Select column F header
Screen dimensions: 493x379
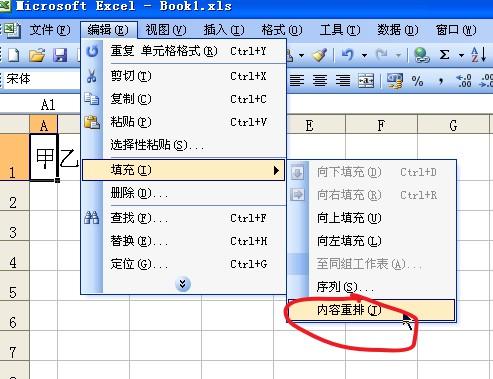[x=381, y=126]
